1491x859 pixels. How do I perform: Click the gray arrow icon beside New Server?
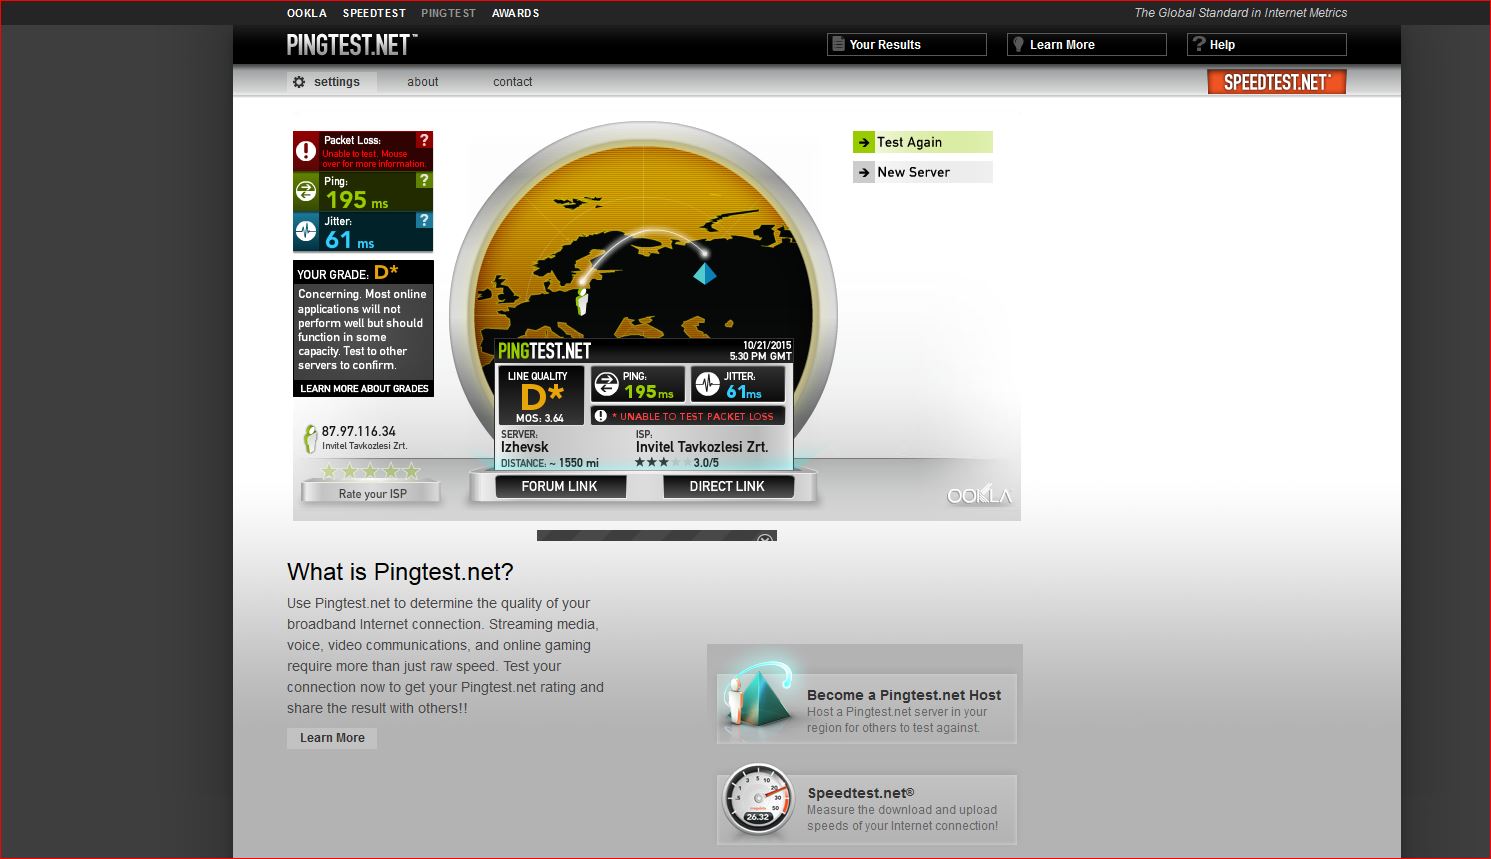coord(864,172)
